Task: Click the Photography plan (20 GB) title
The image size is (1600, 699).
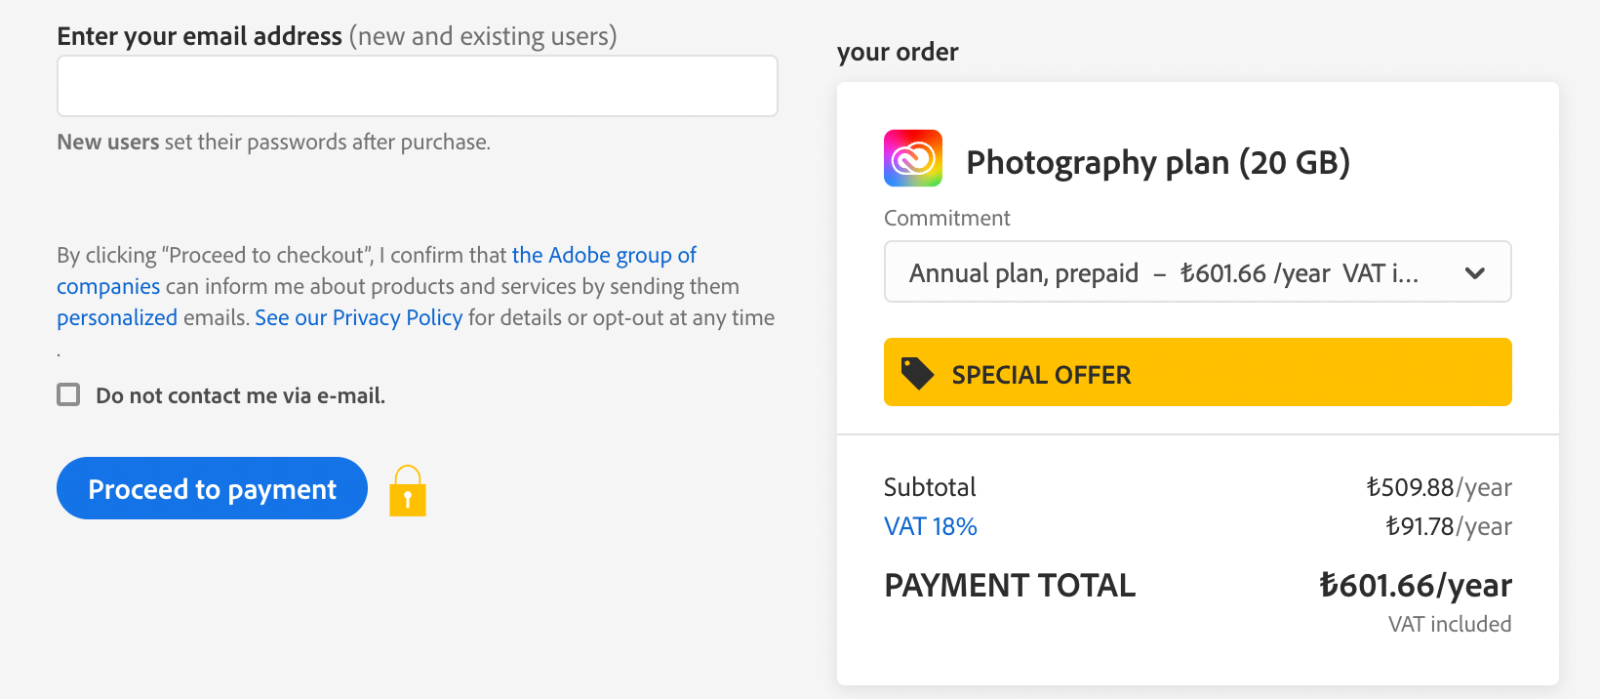Action: [x=1158, y=162]
